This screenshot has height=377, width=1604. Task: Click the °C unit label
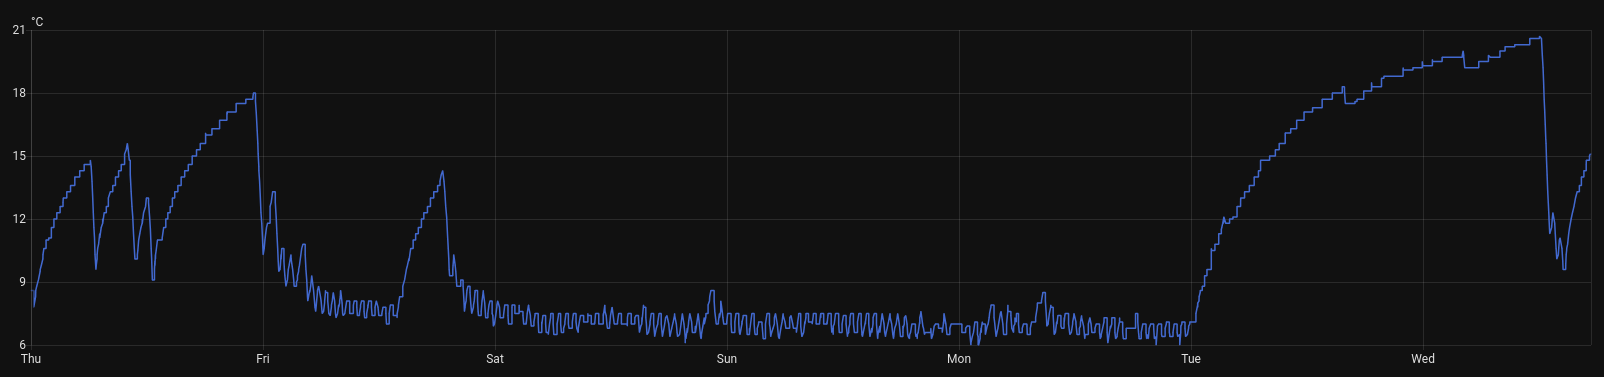[37, 21]
